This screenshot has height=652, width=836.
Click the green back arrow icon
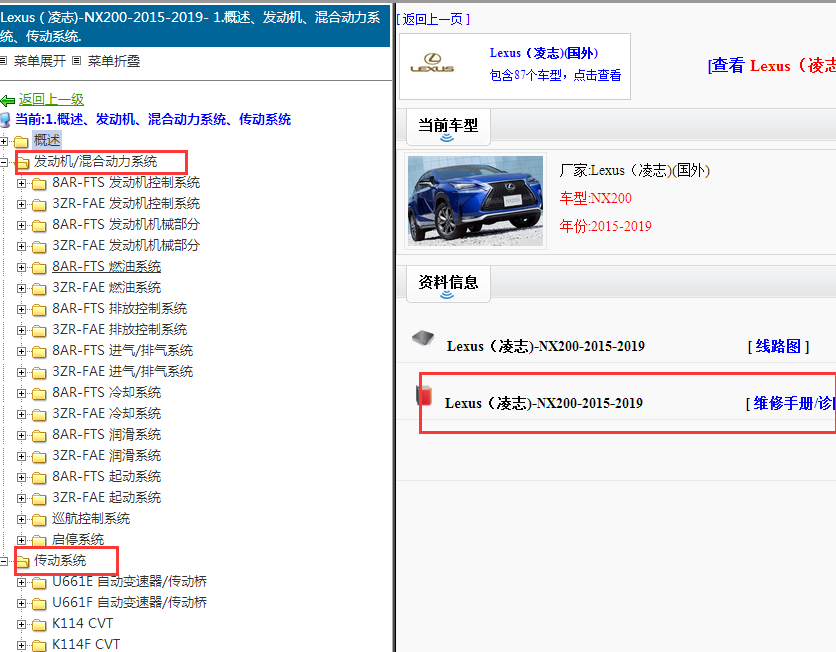(7, 100)
